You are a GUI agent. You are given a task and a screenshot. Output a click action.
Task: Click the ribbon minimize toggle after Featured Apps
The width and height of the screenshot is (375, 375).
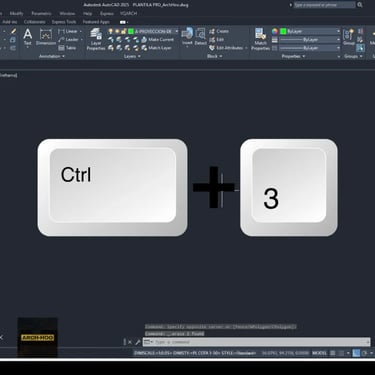(123, 22)
